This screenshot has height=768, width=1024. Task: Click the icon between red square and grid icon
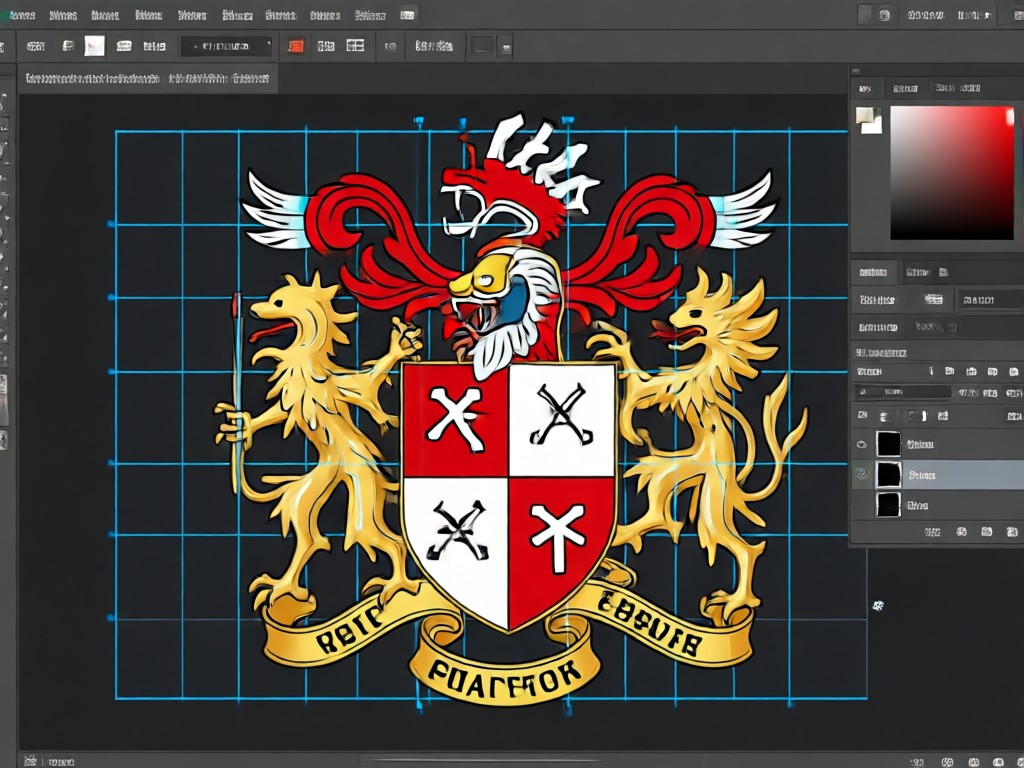point(326,46)
